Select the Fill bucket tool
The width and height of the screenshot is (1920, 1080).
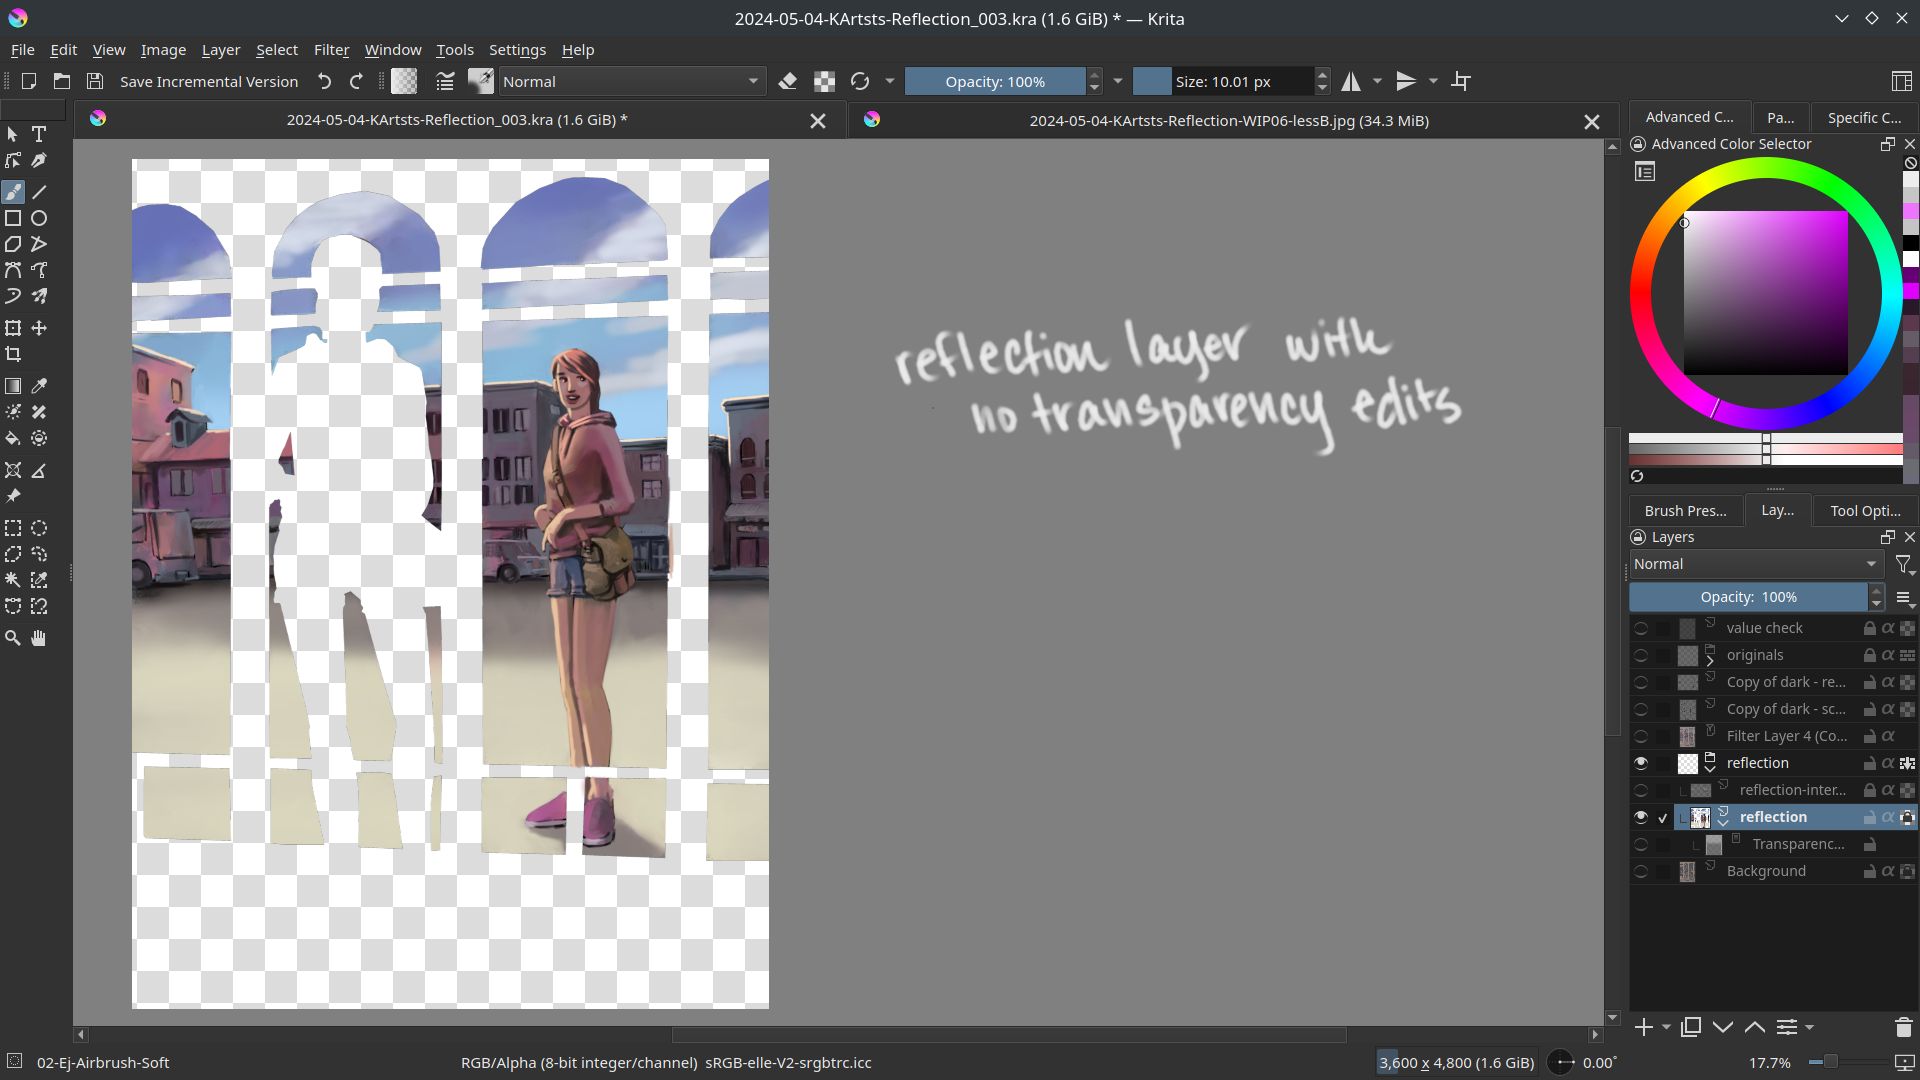(13, 438)
